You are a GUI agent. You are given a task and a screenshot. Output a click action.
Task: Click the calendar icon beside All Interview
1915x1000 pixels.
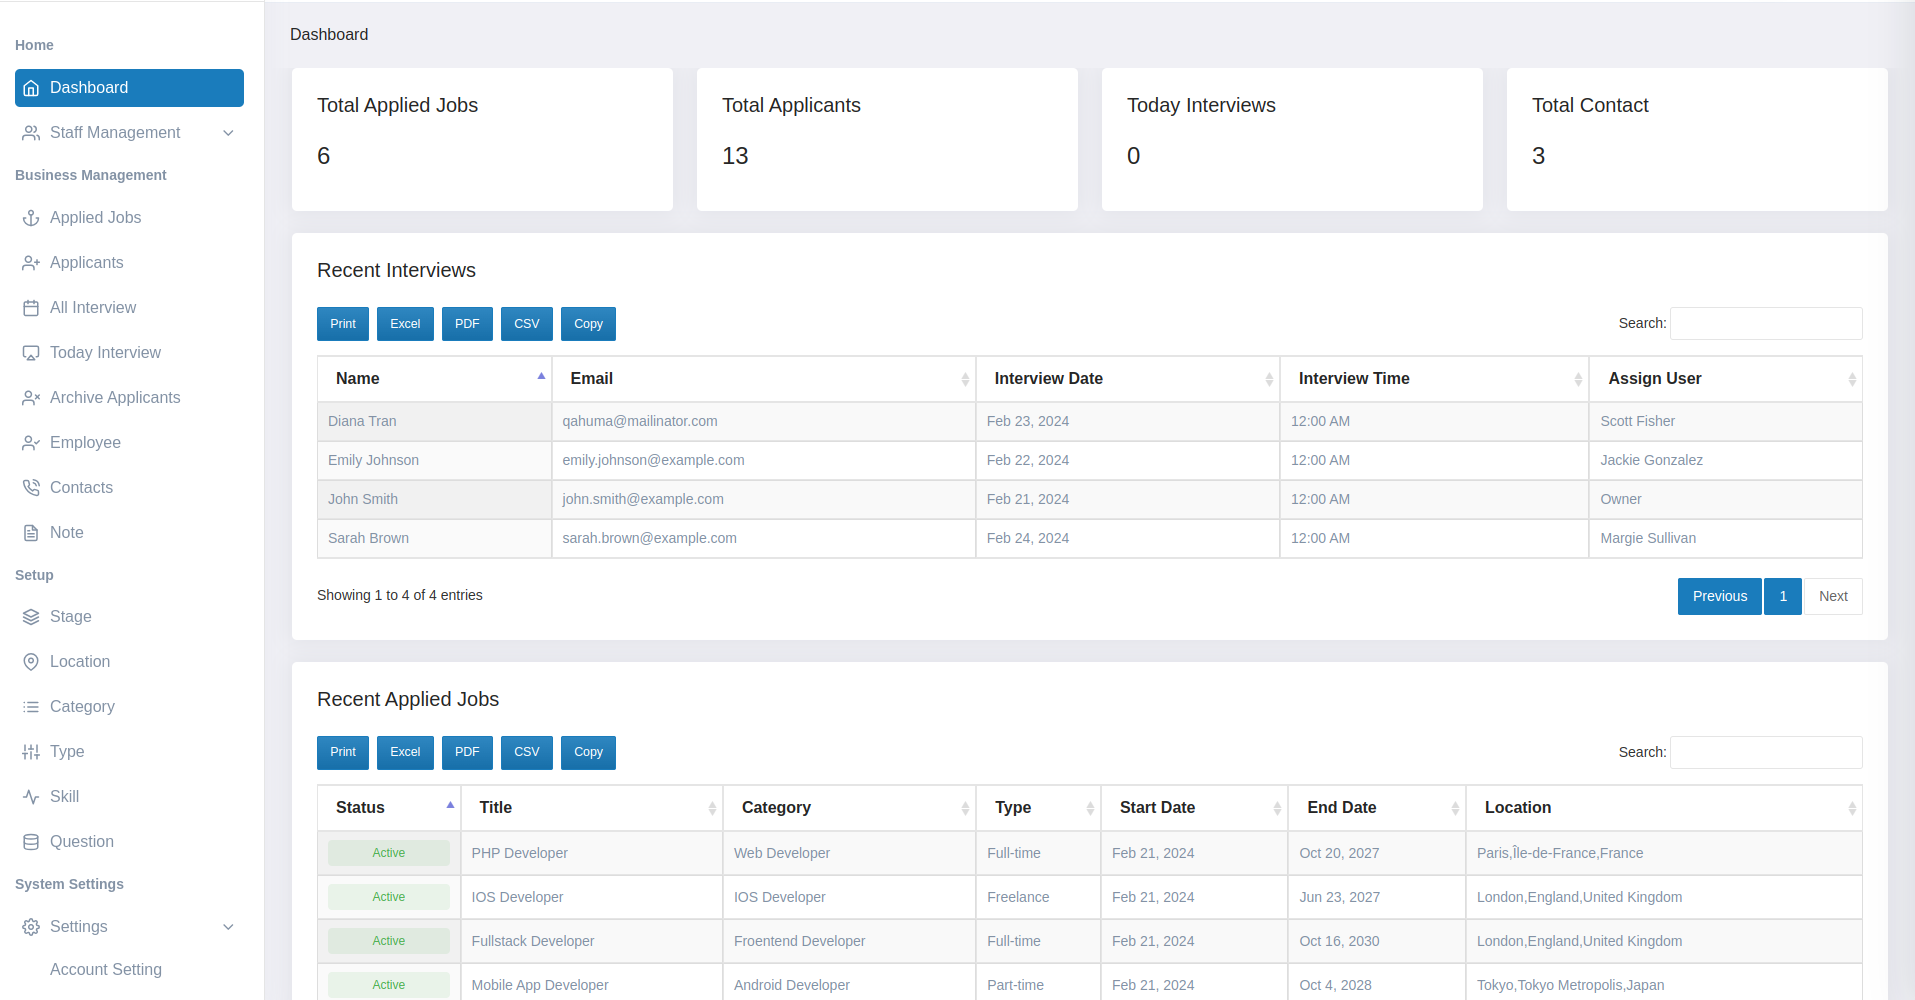pyautogui.click(x=31, y=308)
